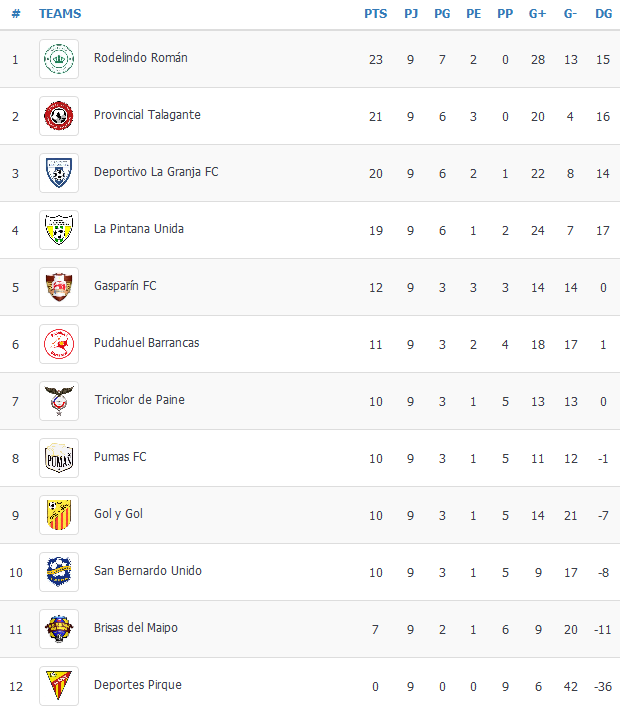Sort table by PTS column header
Viewport: 620px width, 707px height.
(376, 14)
